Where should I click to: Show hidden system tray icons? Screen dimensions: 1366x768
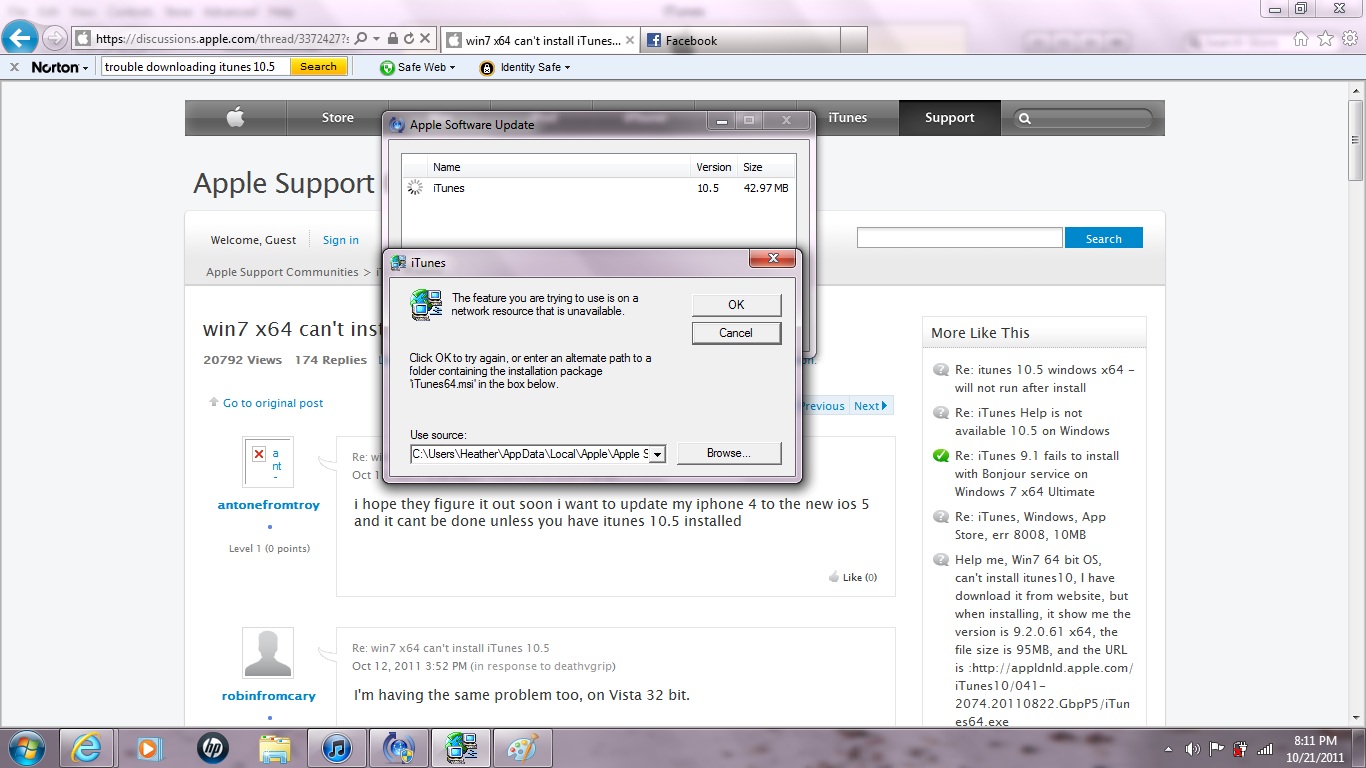click(x=1169, y=749)
